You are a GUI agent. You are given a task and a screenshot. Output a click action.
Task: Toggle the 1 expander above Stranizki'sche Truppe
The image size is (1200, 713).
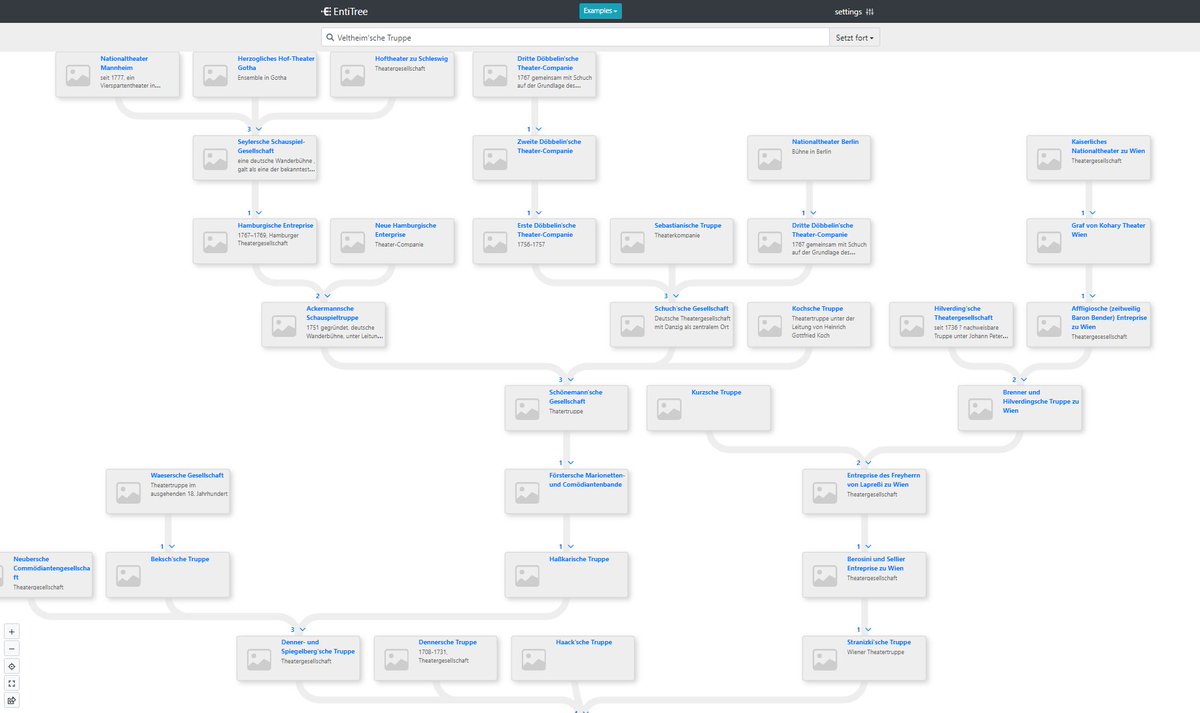click(864, 629)
